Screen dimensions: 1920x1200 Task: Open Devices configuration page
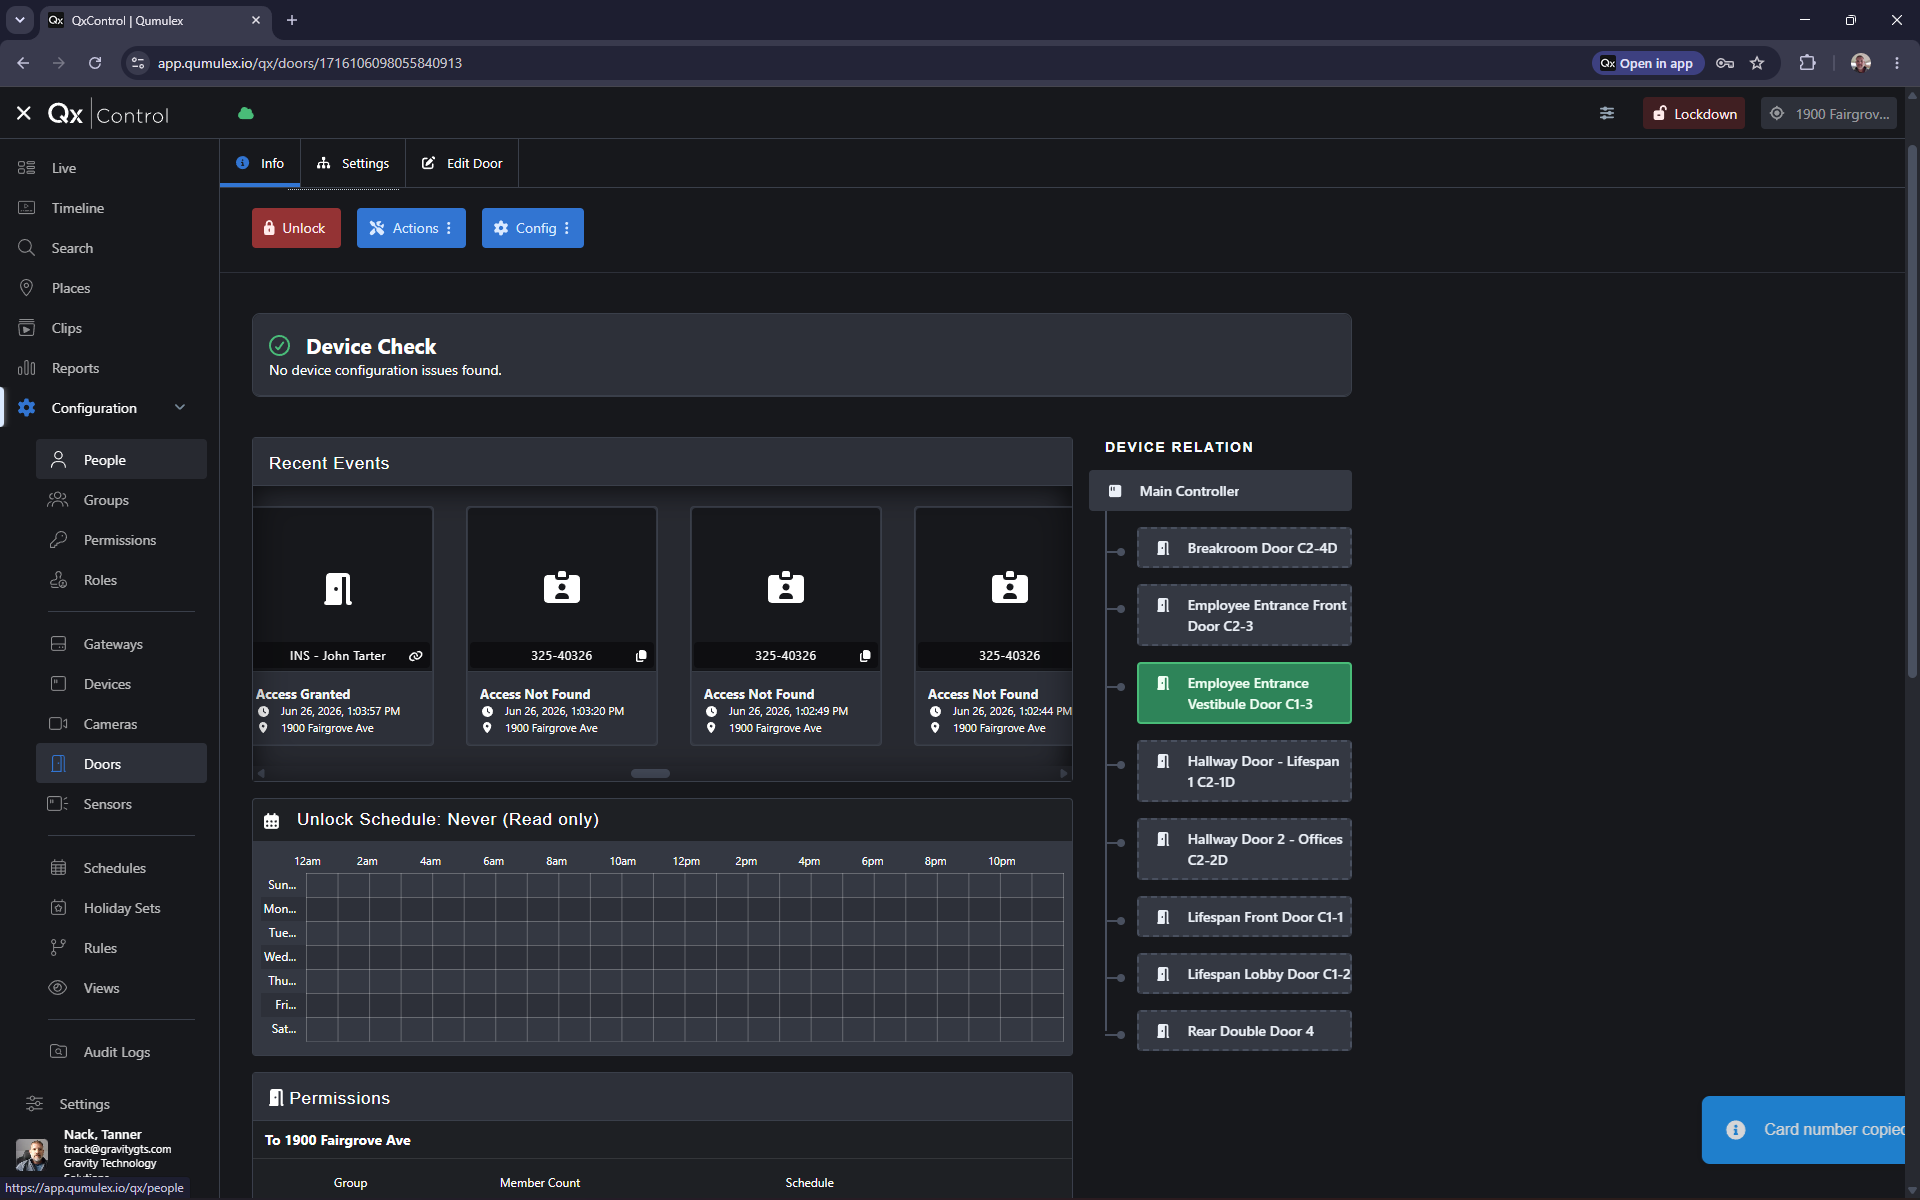coord(121,684)
